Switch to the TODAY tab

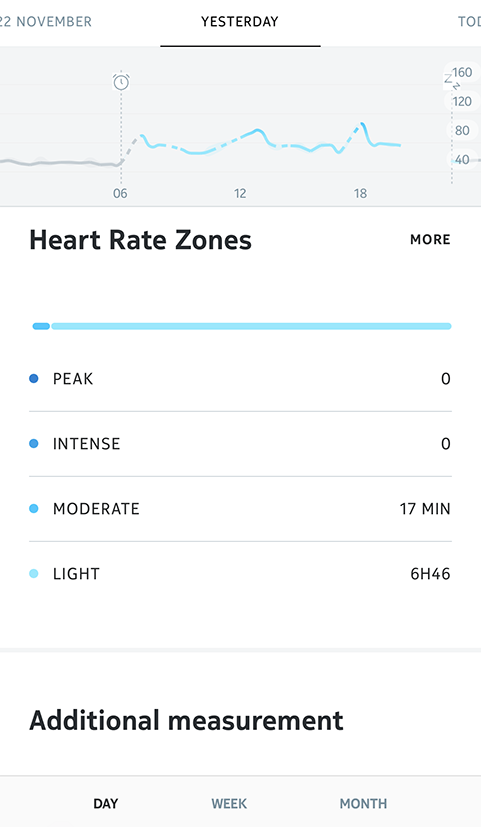(x=469, y=22)
